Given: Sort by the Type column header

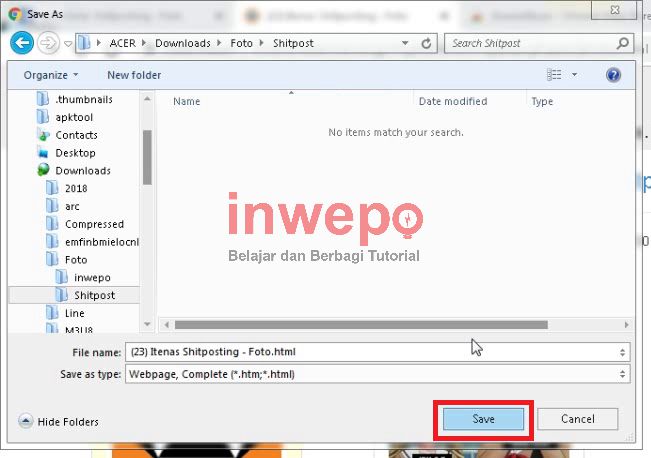Looking at the screenshot, I should [542, 102].
